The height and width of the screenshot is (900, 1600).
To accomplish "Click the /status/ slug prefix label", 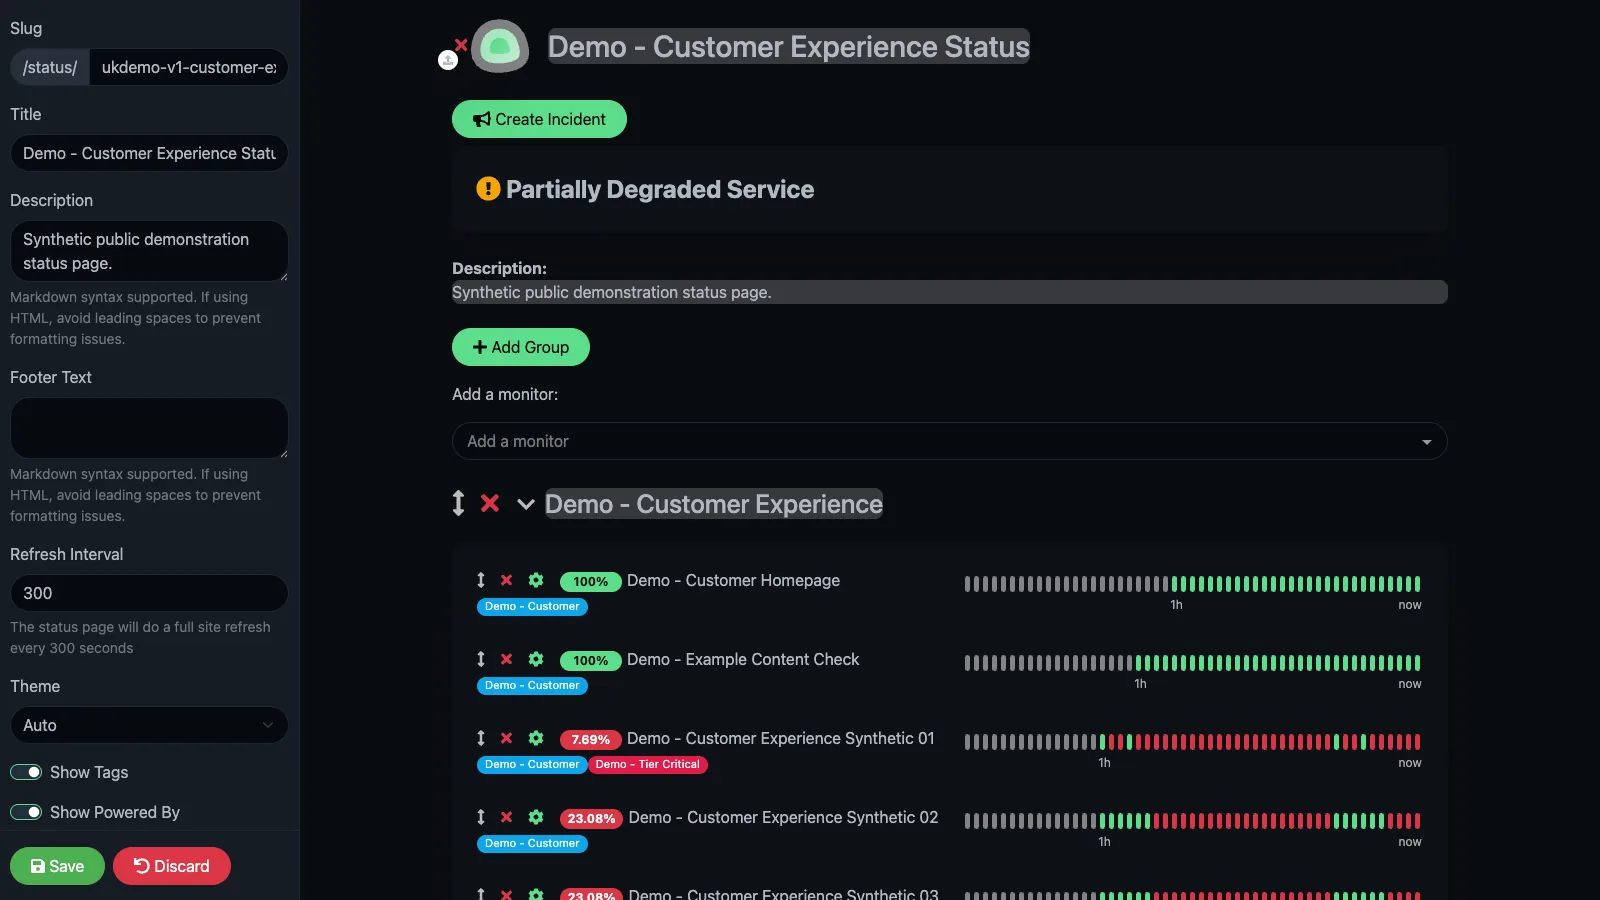I will pyautogui.click(x=50, y=67).
